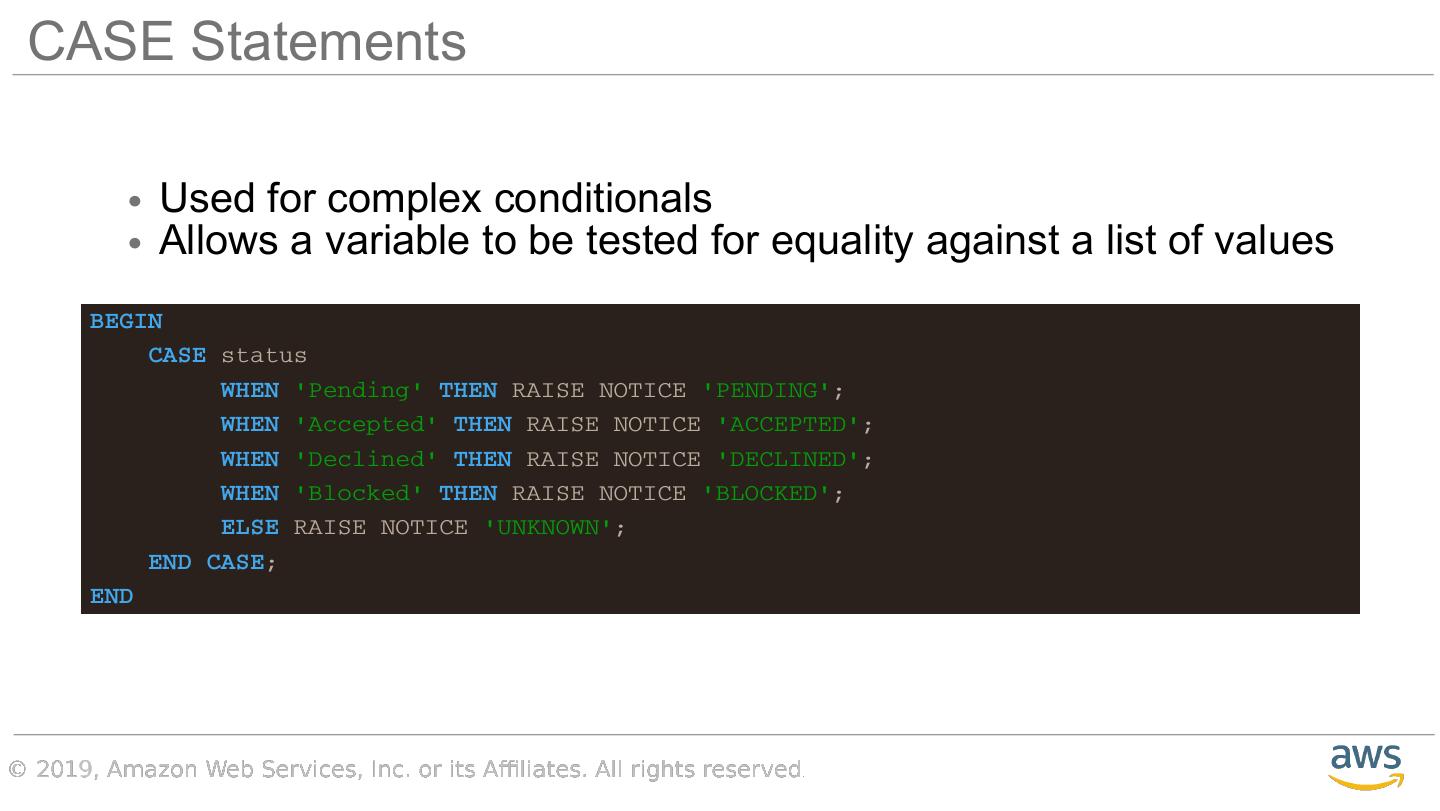Click the BEGIN keyword in the code
Viewport: 1440px width, 811px height.
click(126, 321)
